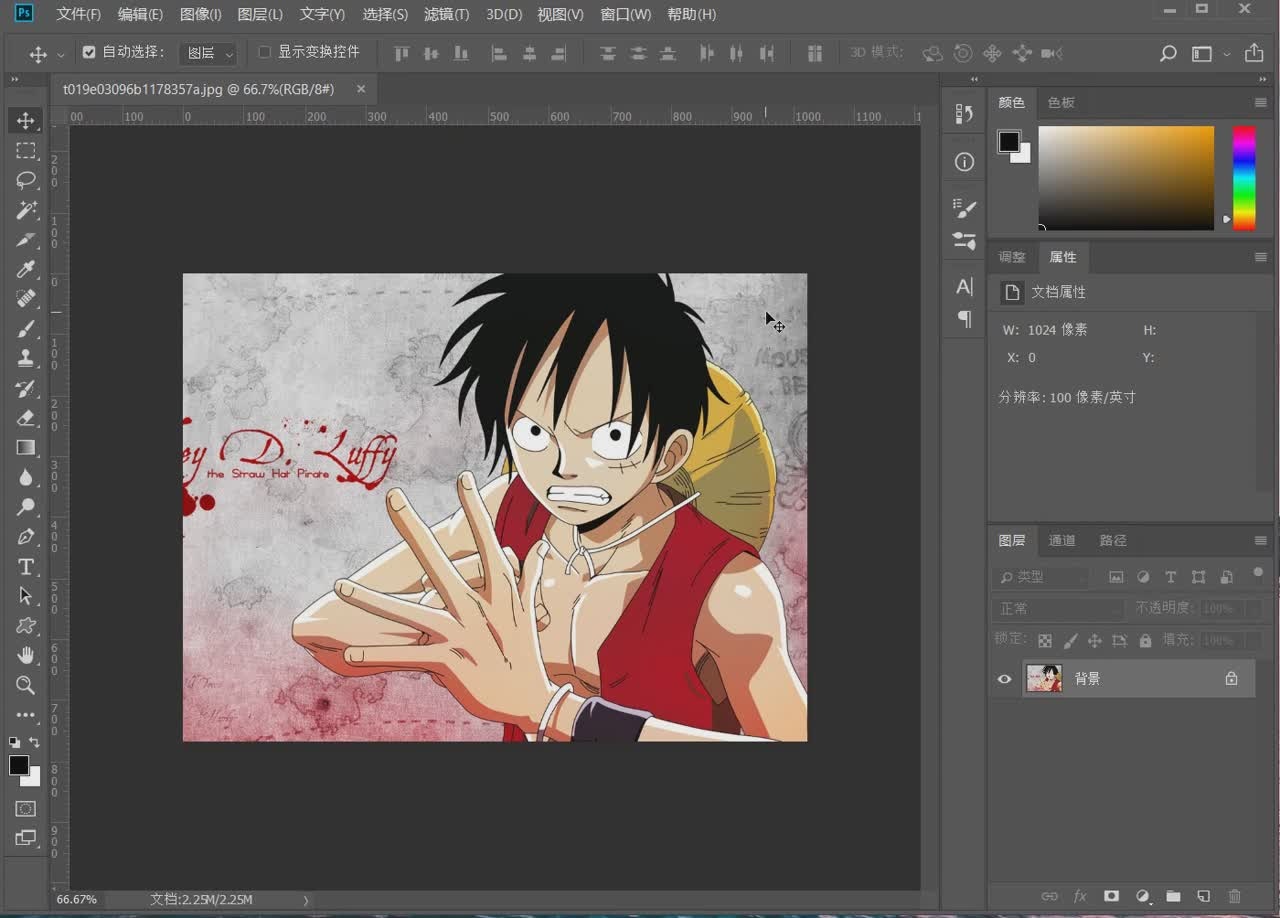
Task: Select the Zoom tool
Action: coord(26,685)
